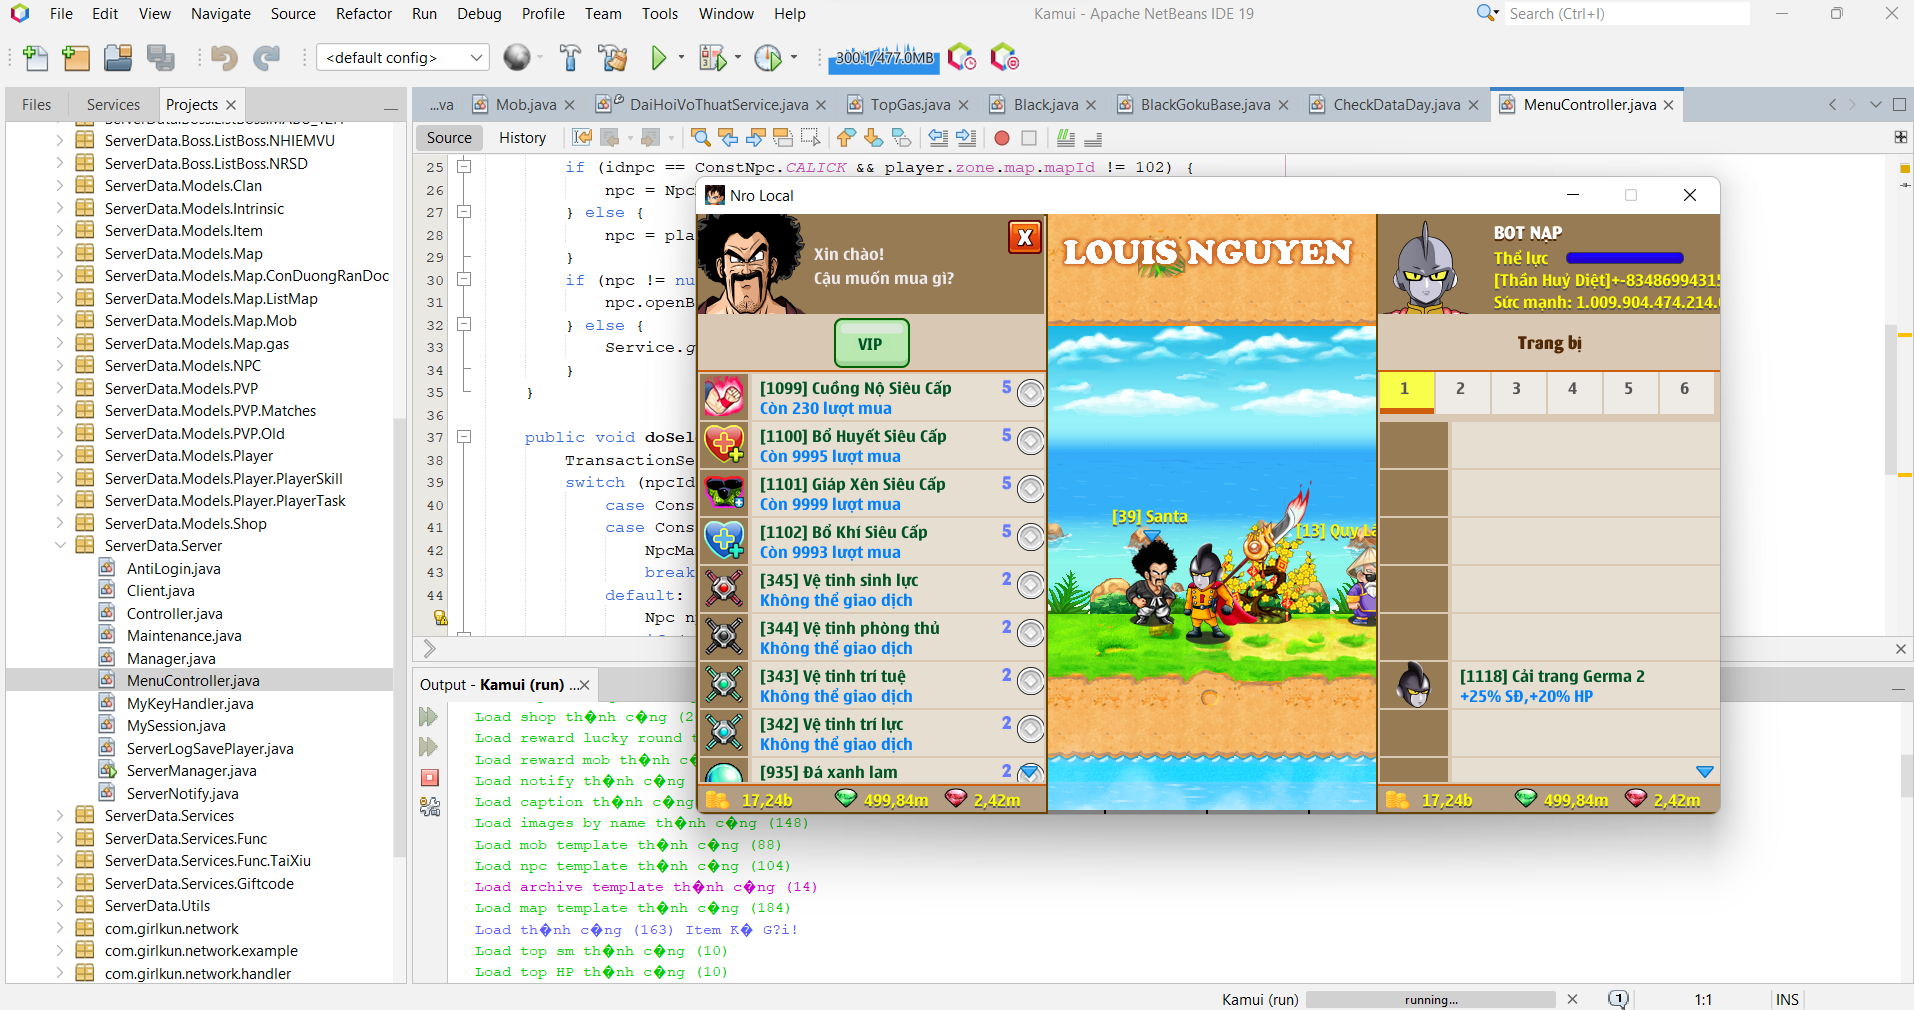Click the Open Project folder icon
The height and width of the screenshot is (1010, 1914).
[x=118, y=58]
